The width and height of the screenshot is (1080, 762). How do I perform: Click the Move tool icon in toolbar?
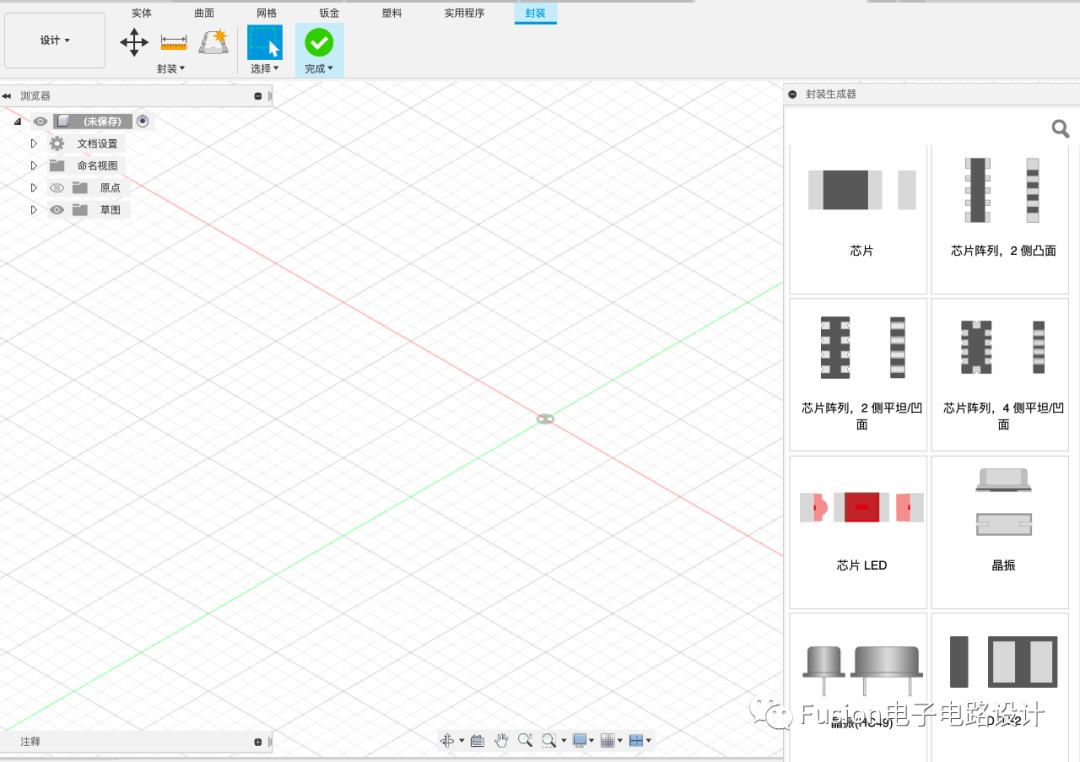pyautogui.click(x=134, y=43)
